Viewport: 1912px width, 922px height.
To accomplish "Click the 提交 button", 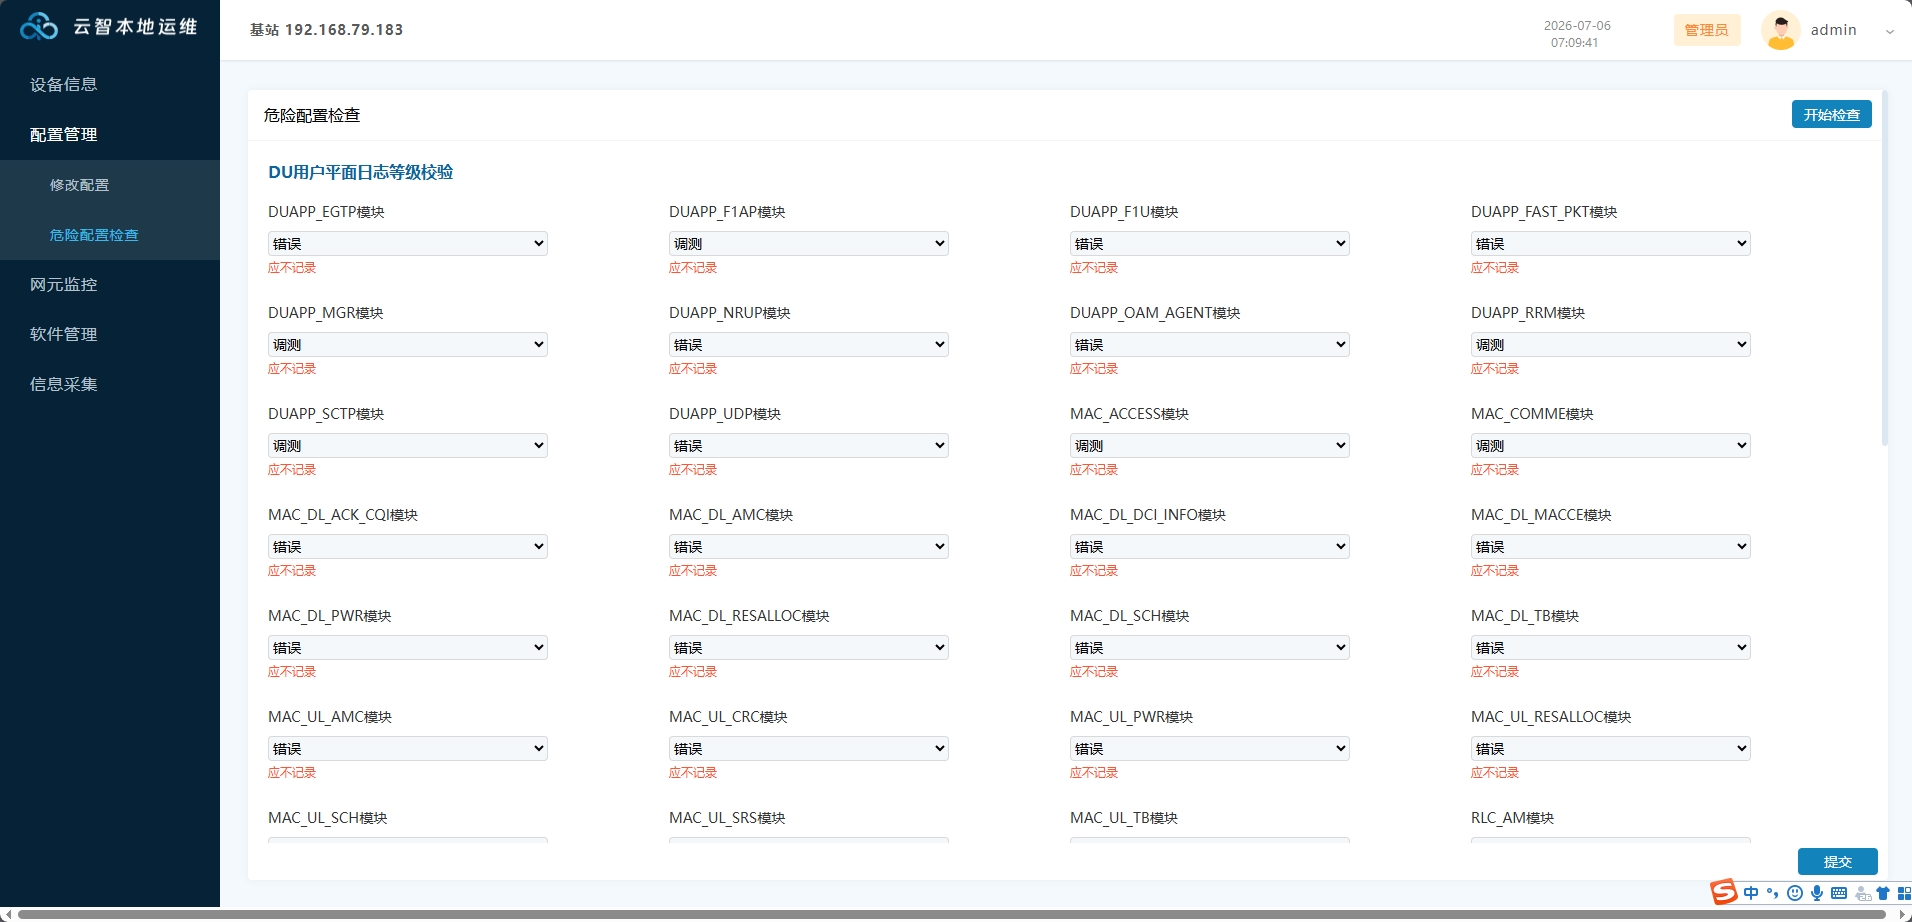I will tap(1837, 862).
